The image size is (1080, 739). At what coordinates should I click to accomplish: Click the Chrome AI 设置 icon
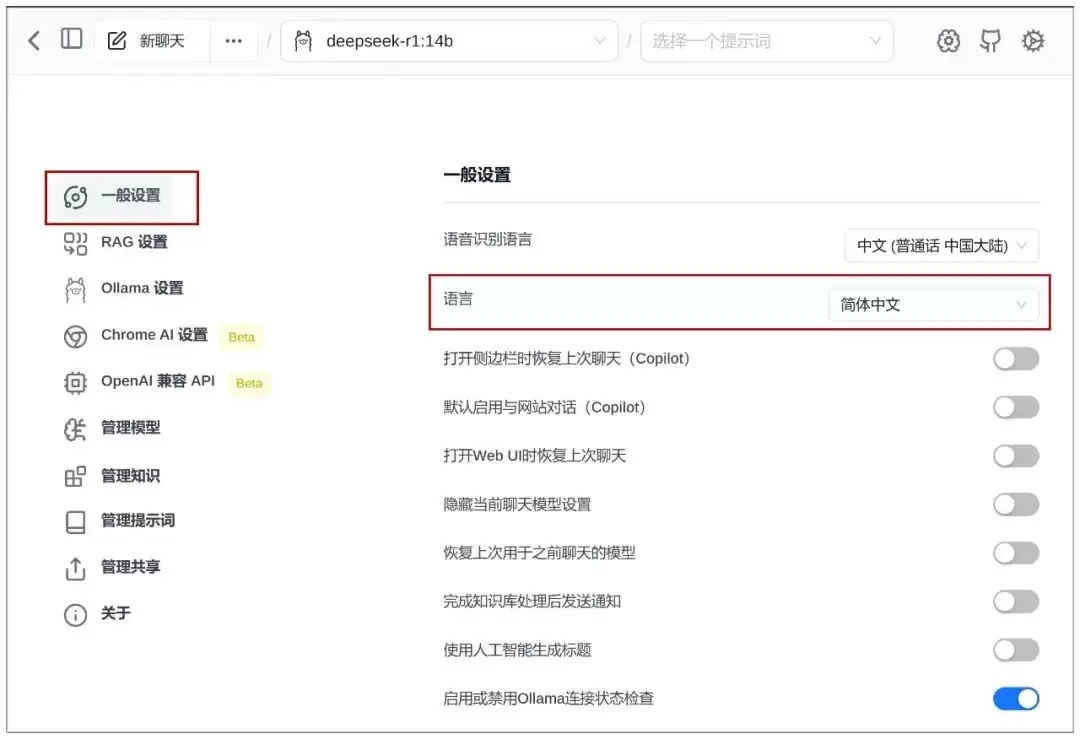click(76, 336)
